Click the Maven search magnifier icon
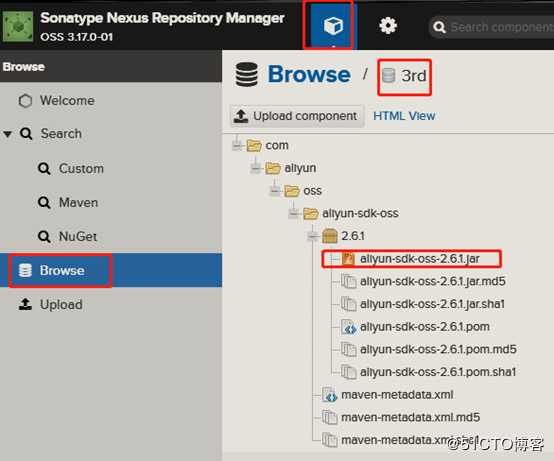 tap(44, 202)
